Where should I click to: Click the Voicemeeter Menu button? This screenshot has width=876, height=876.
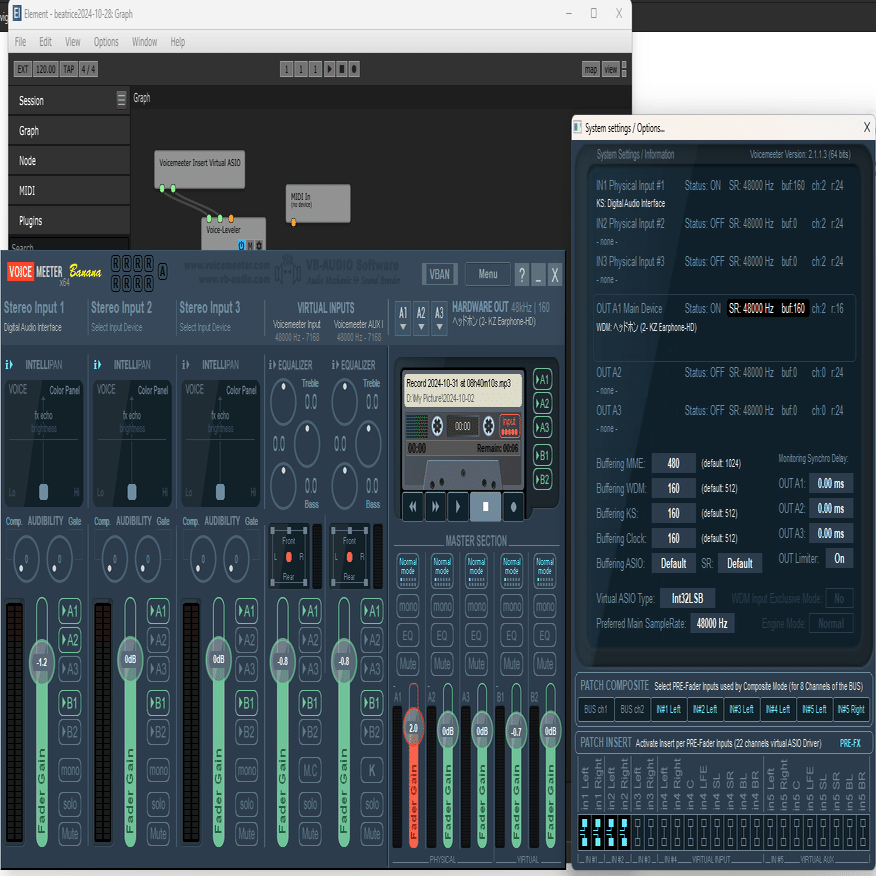point(488,274)
